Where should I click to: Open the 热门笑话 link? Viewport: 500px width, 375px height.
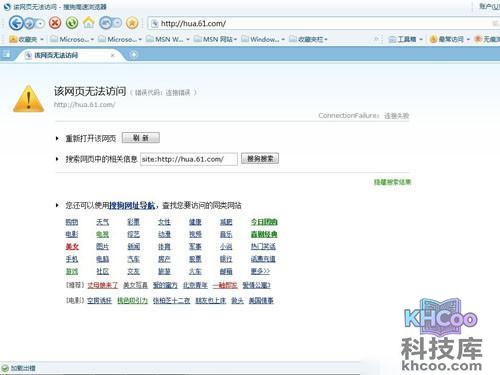coord(263,247)
